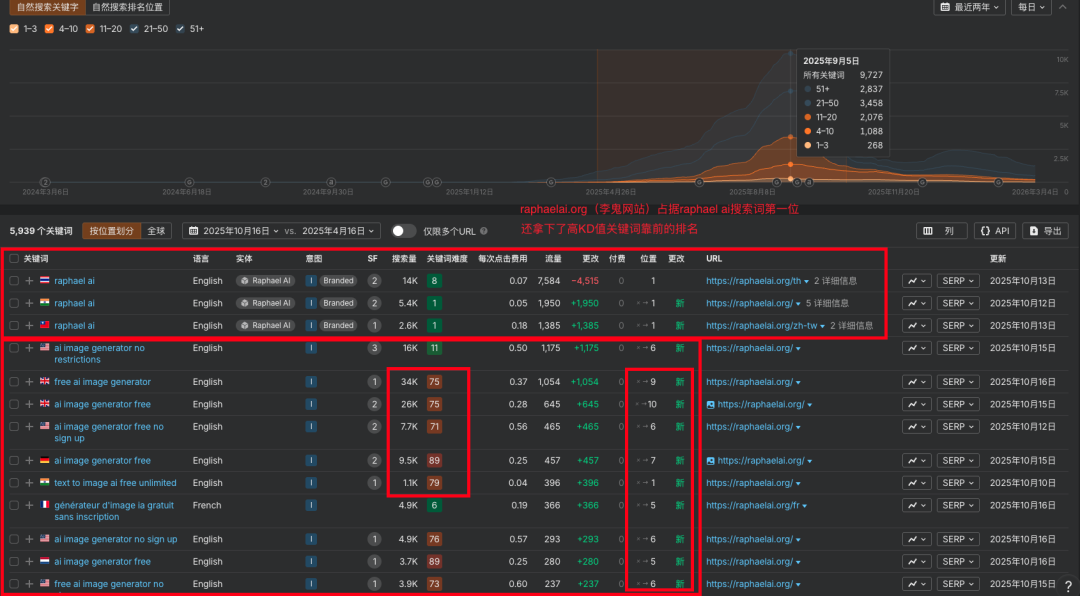Toggle the 51+ position checkbox
This screenshot has width=1080, height=596.
180,29
